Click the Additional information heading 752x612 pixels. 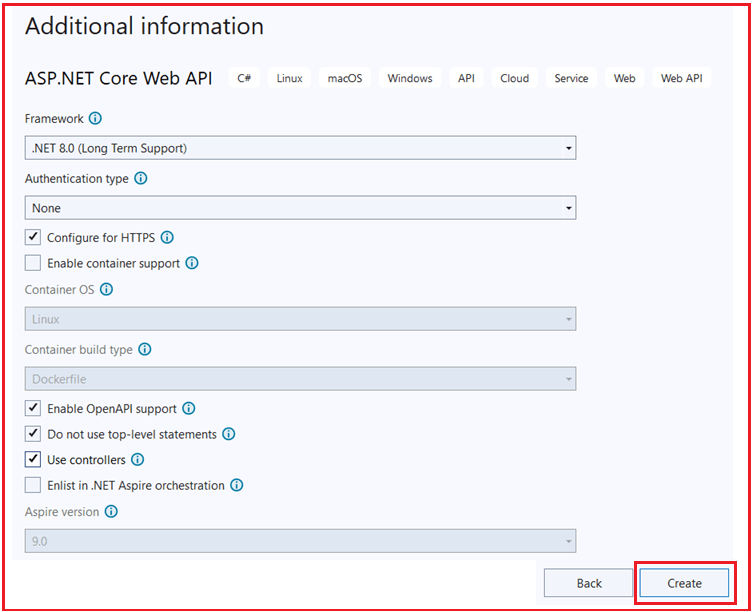pyautogui.click(x=144, y=26)
